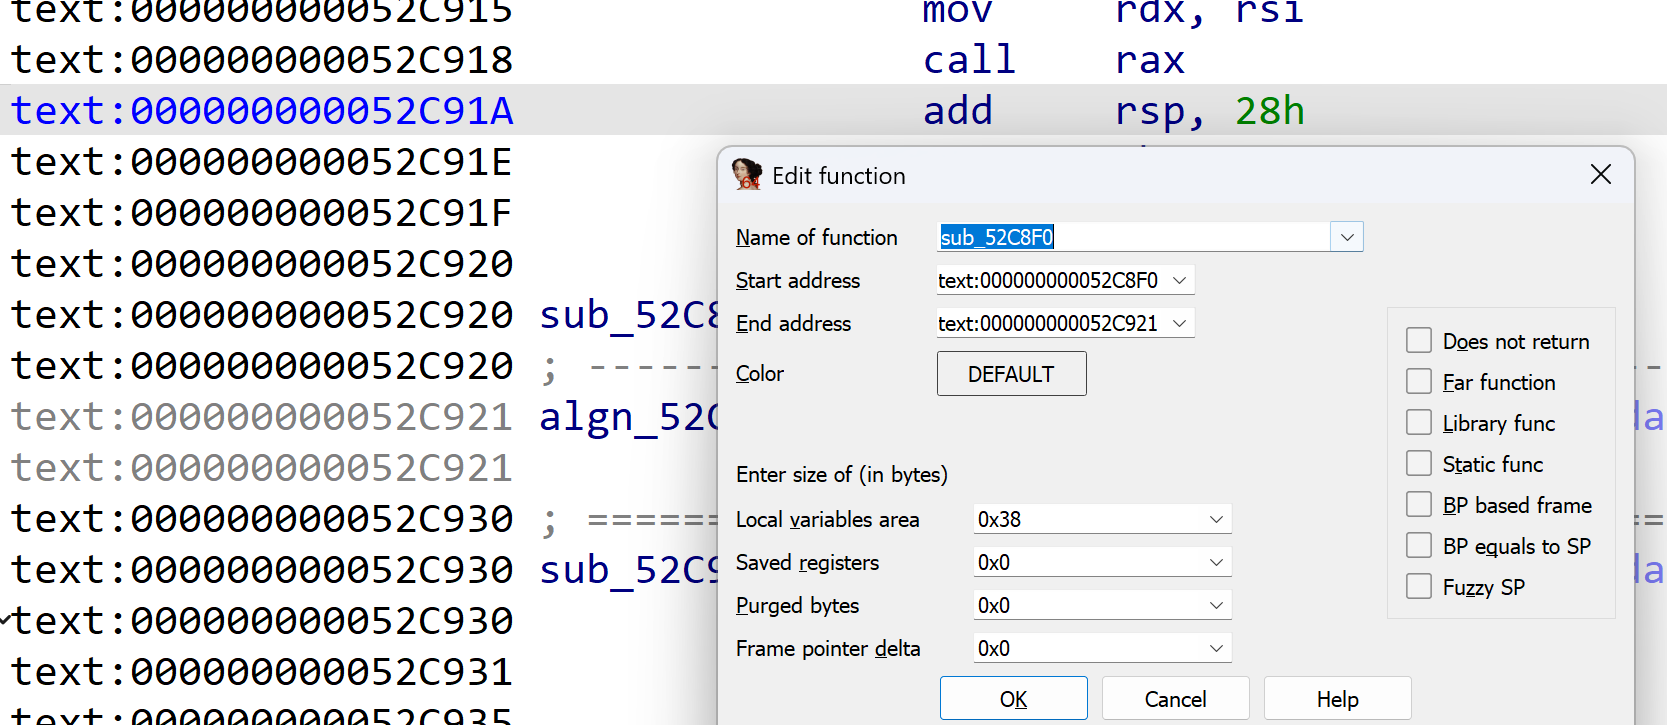The height and width of the screenshot is (725, 1667).
Task: Open the Local variables area dropdown
Action: pos(1216,519)
